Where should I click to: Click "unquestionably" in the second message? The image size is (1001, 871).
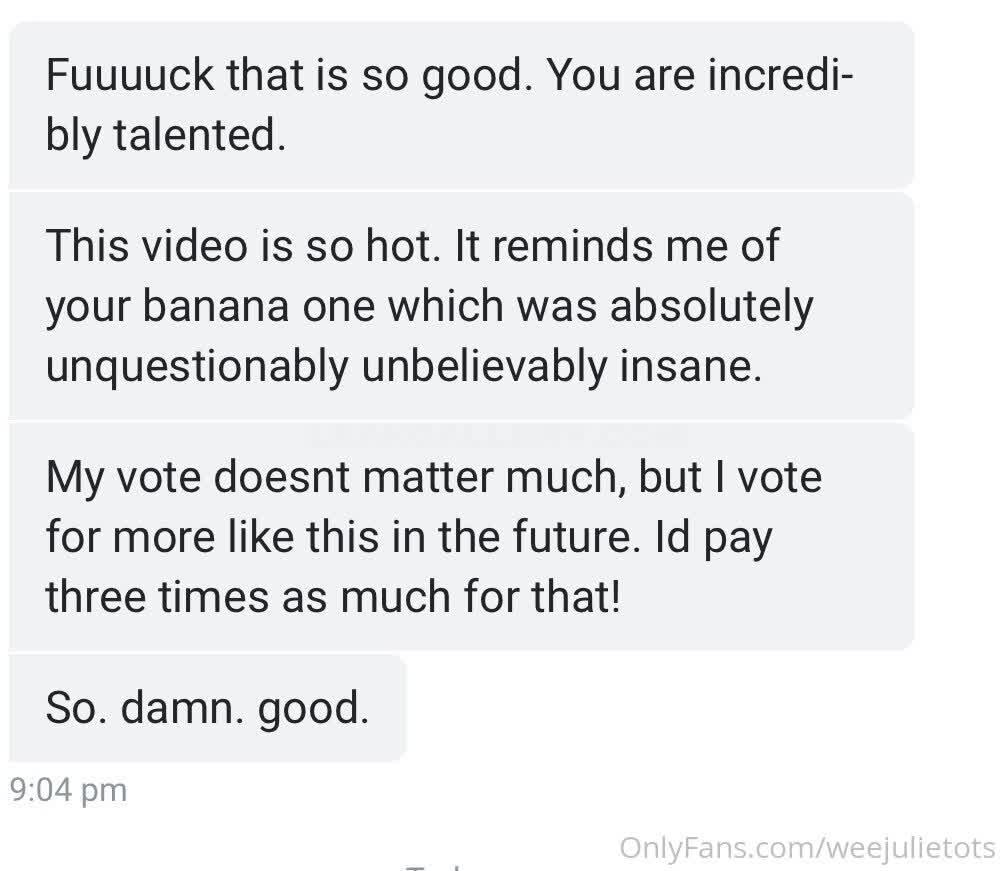click(x=195, y=366)
